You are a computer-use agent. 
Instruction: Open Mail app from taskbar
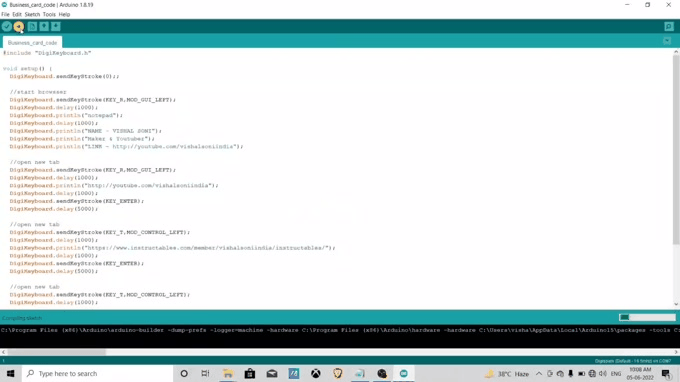pyautogui.click(x=272, y=373)
